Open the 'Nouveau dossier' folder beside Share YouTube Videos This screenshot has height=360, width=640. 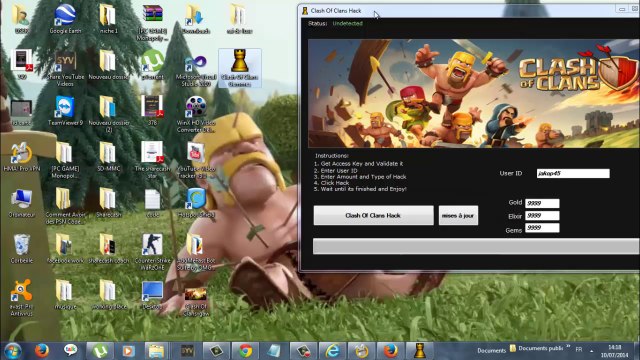[x=108, y=65]
